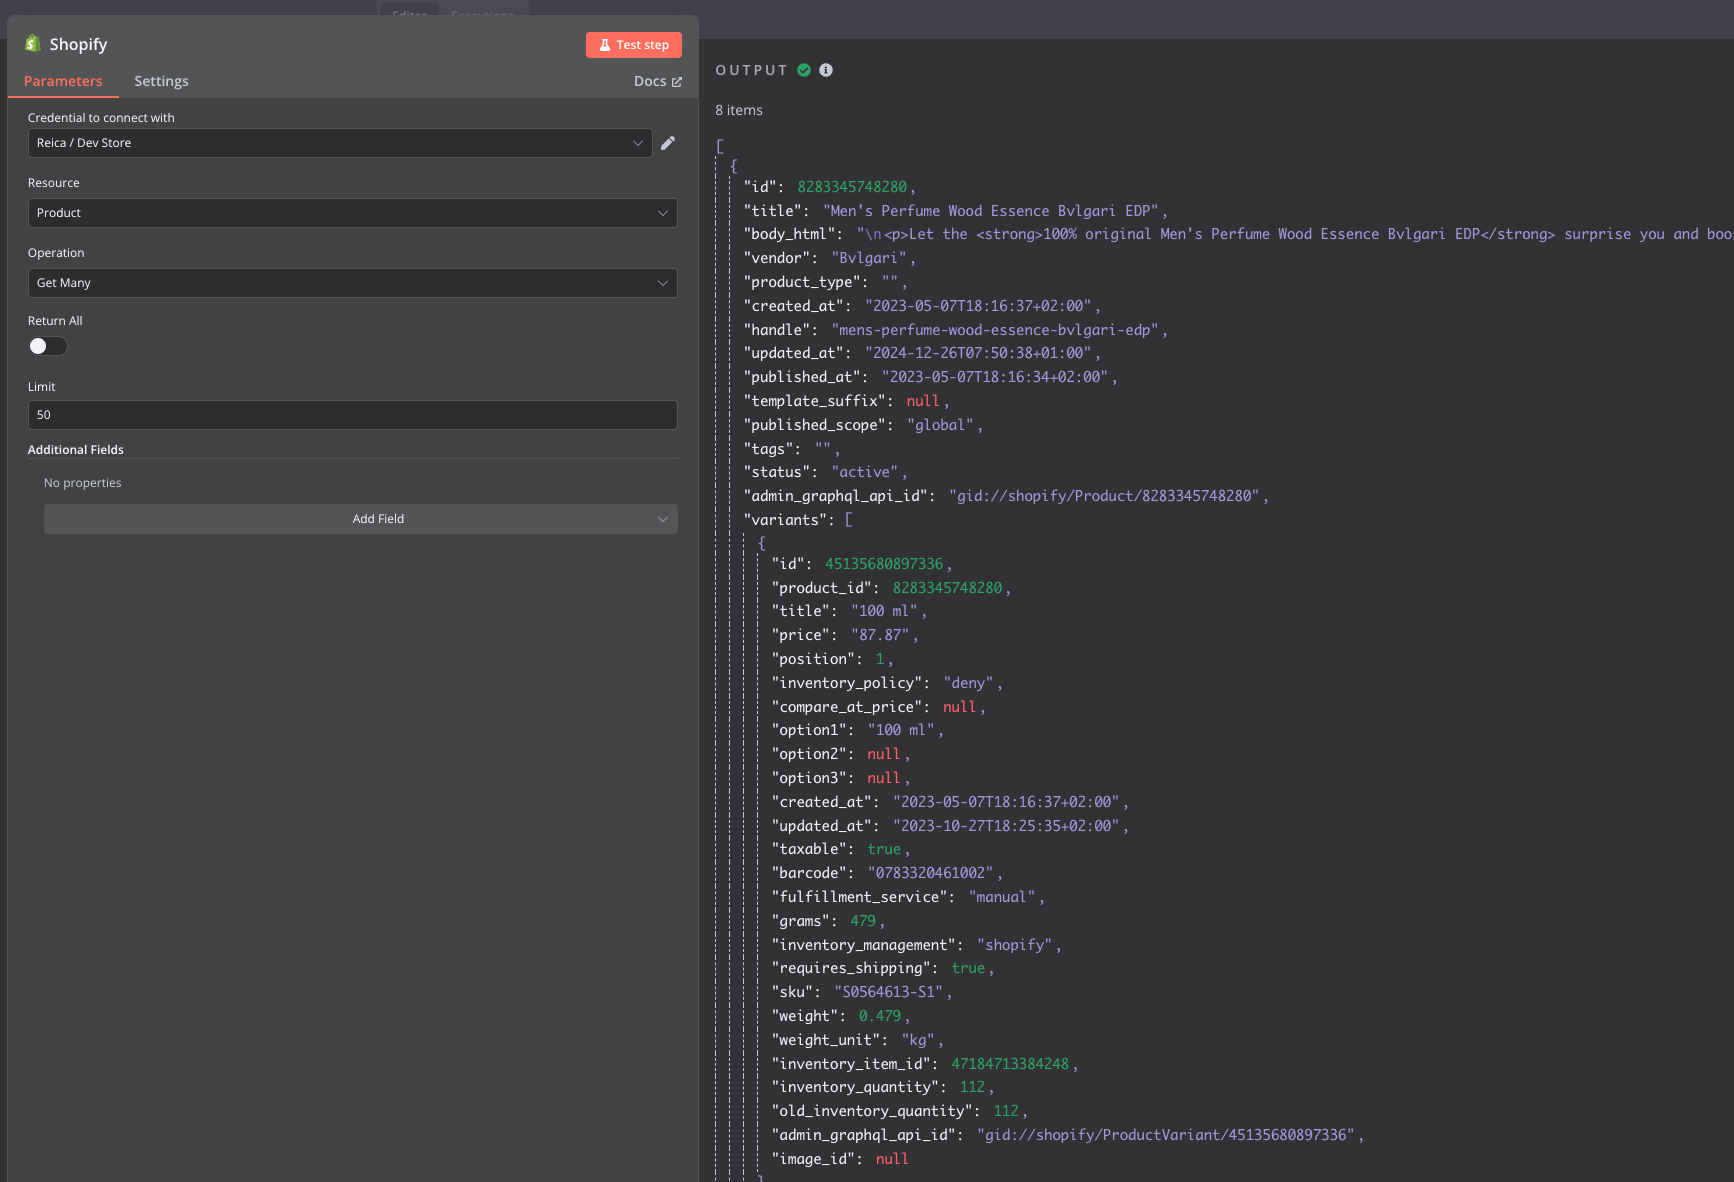Viewport: 1734px width, 1182px height.
Task: Click the fulfillment_service value "manual"
Action: tap(1002, 897)
